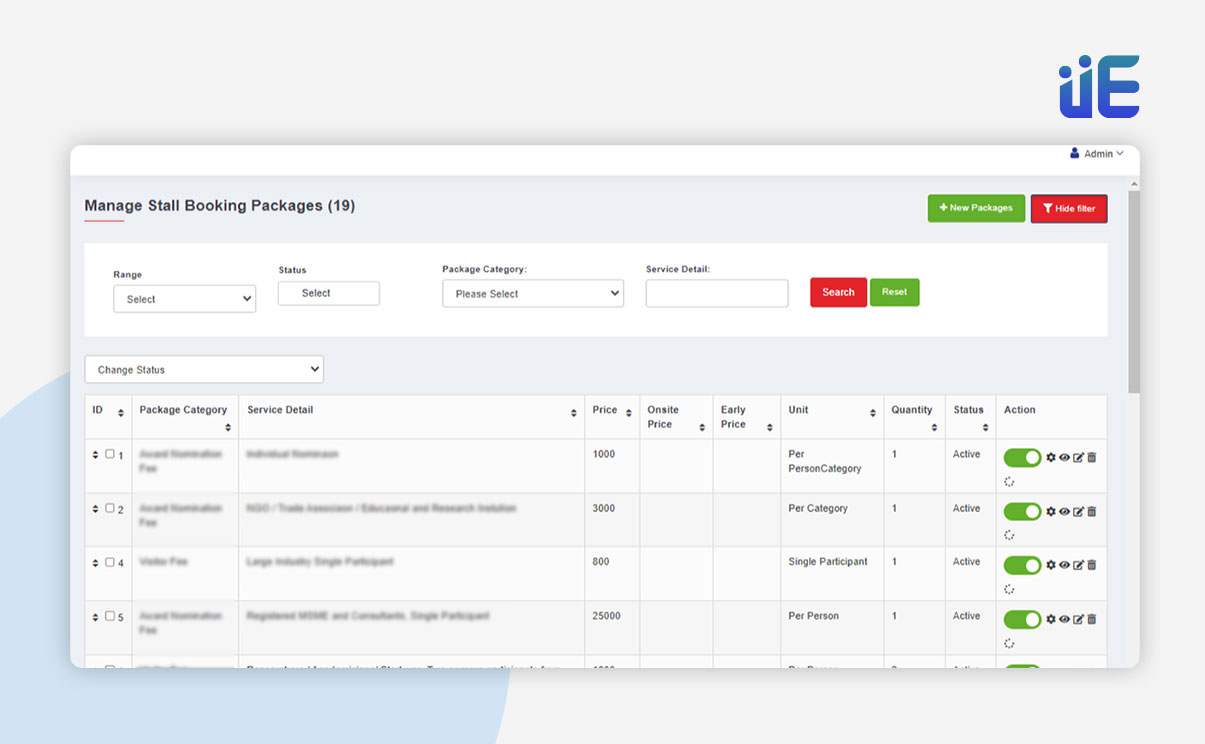Delete the package in row ID 1
The height and width of the screenshot is (744, 1205).
(1091, 457)
